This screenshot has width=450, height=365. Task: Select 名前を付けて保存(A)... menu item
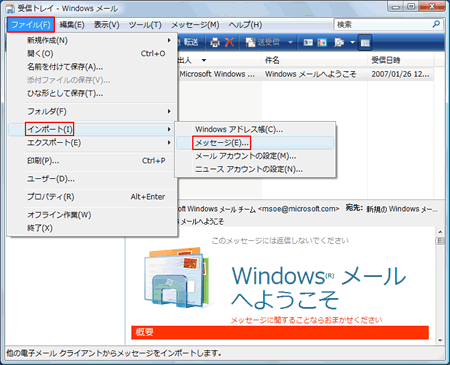92,67
